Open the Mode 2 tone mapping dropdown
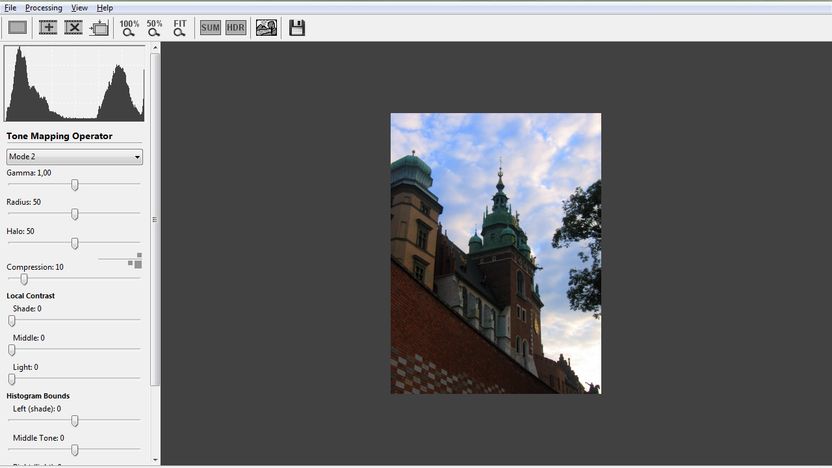The image size is (832, 468). 74,157
